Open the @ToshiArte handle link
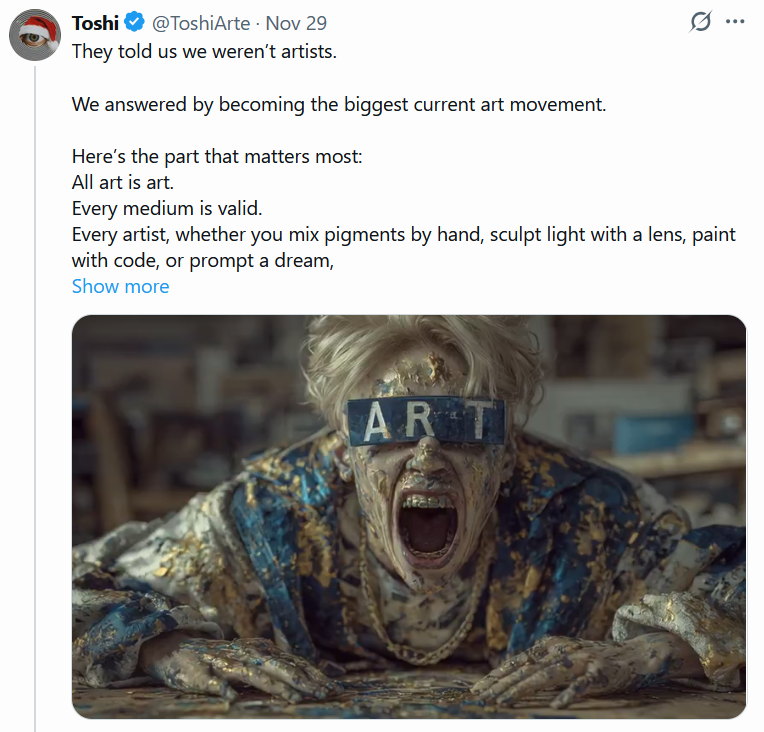The height and width of the screenshot is (732, 764). pos(201,23)
